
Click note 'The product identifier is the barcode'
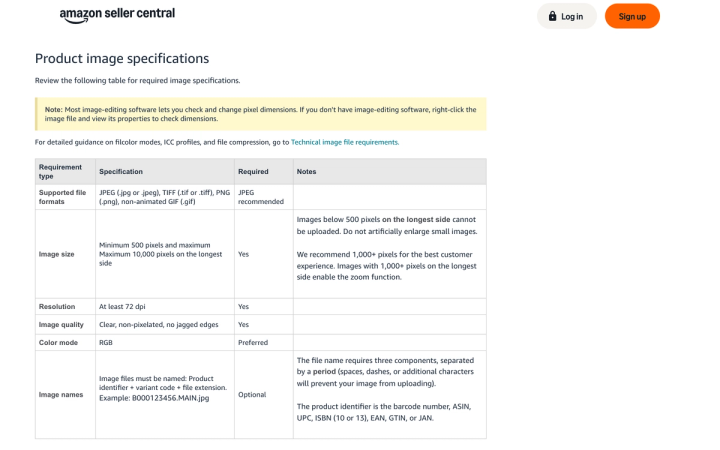coord(384,412)
